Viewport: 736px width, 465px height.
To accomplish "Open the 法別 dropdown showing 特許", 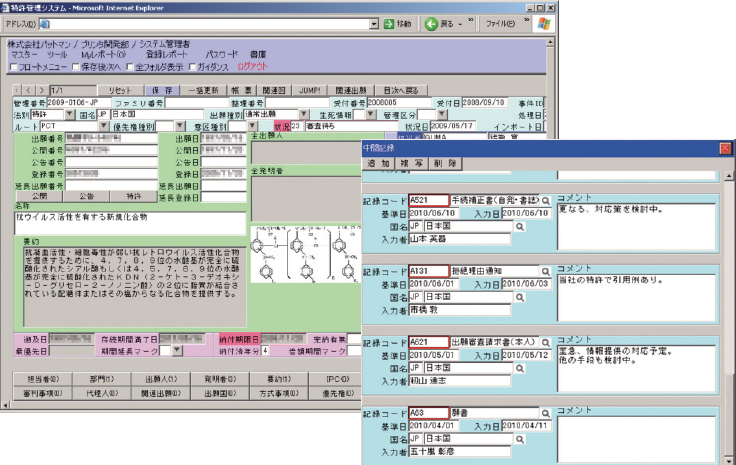I will point(69,114).
